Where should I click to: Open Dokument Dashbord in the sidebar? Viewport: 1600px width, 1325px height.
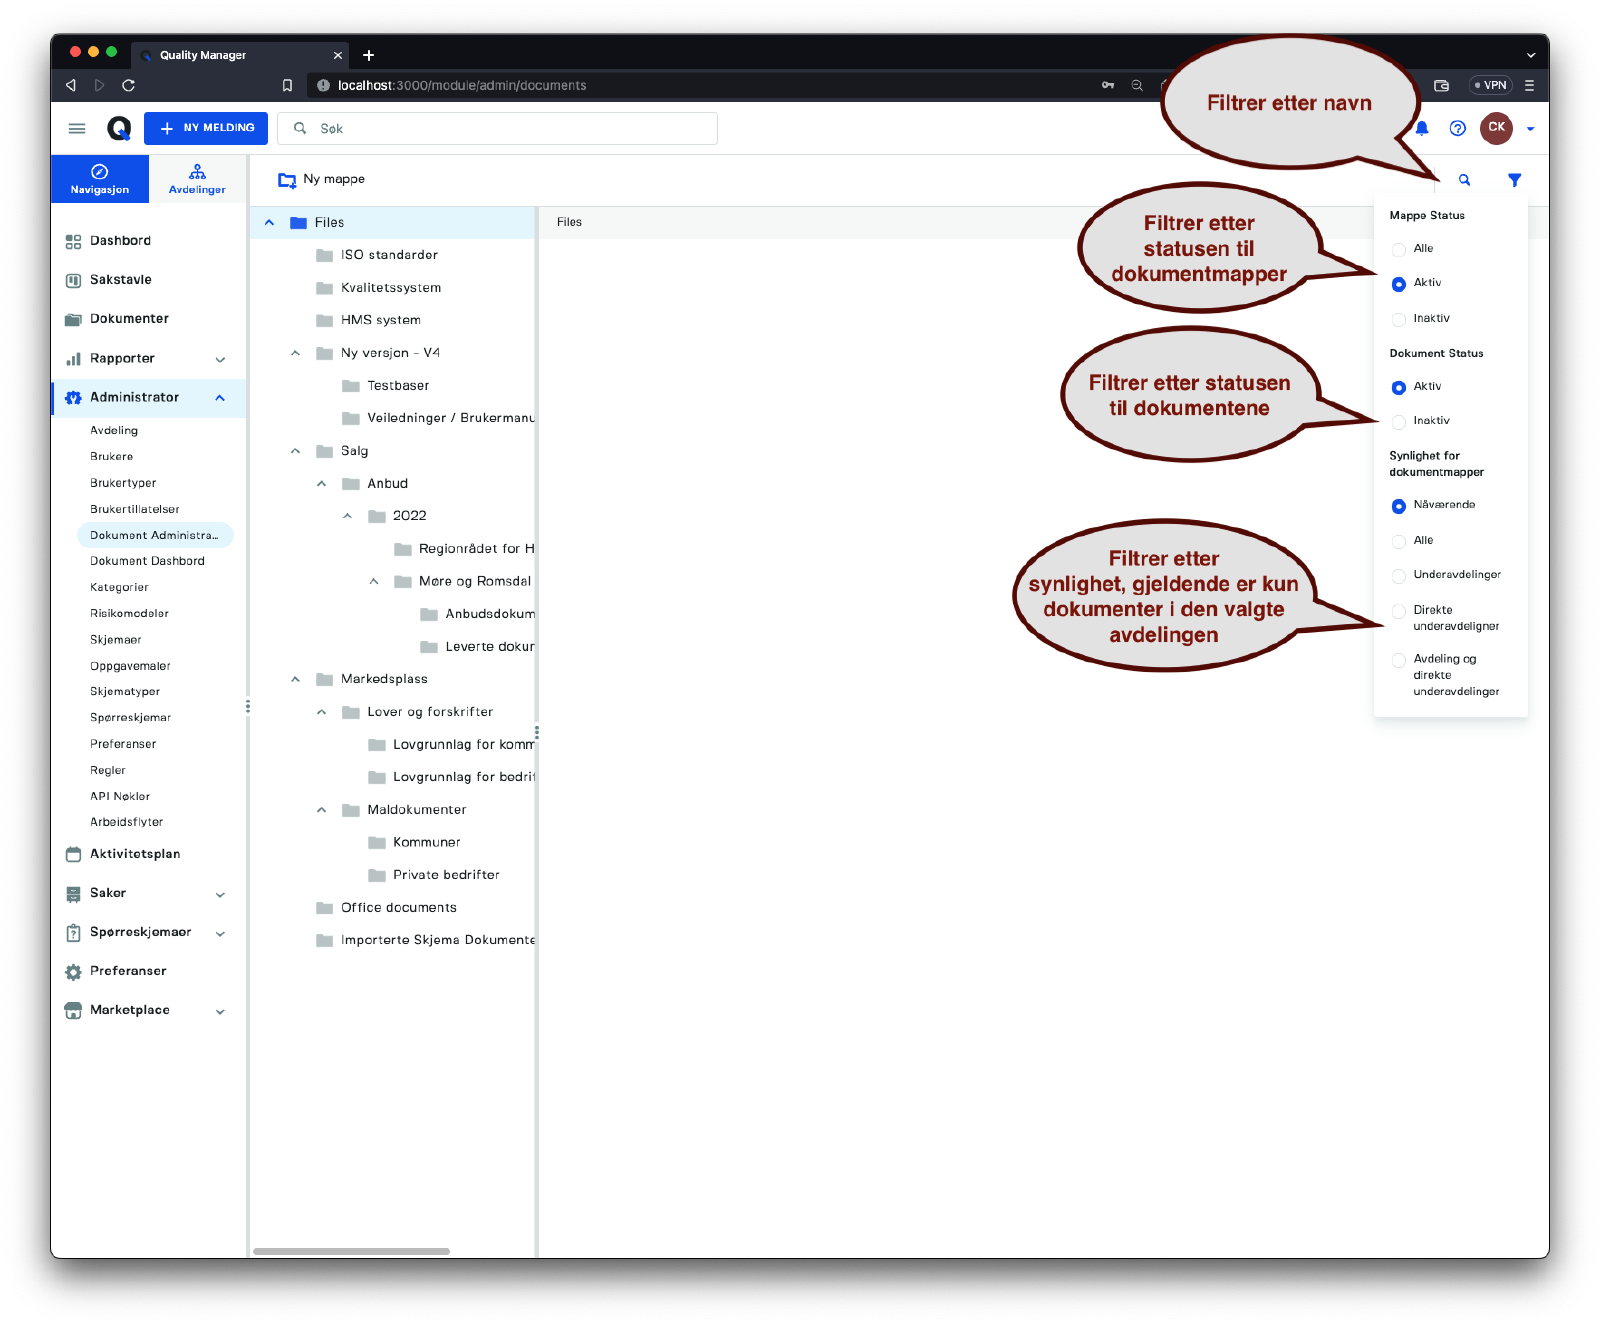click(147, 561)
